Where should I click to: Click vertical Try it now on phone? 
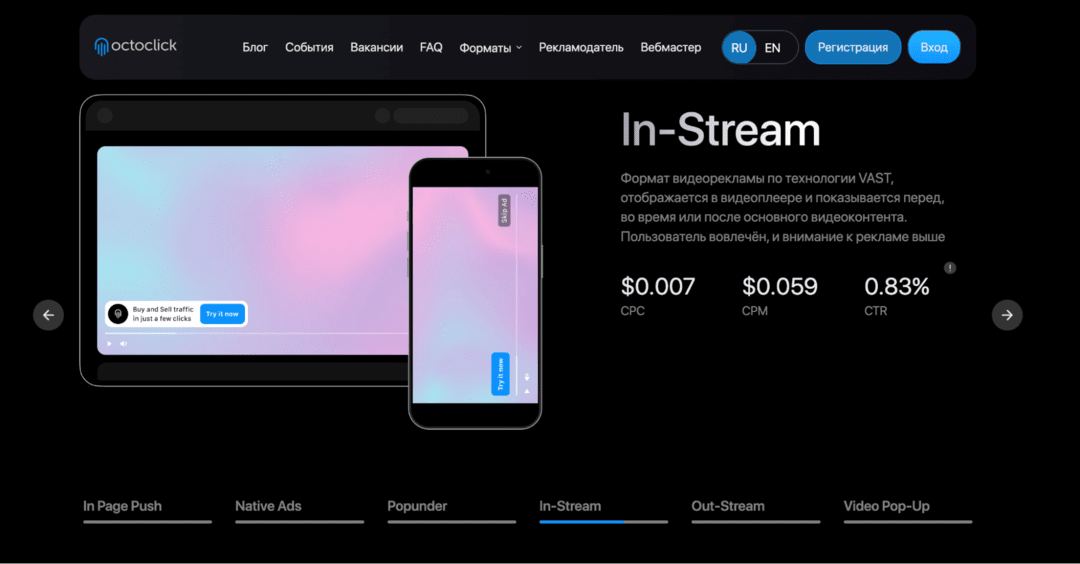tap(500, 374)
